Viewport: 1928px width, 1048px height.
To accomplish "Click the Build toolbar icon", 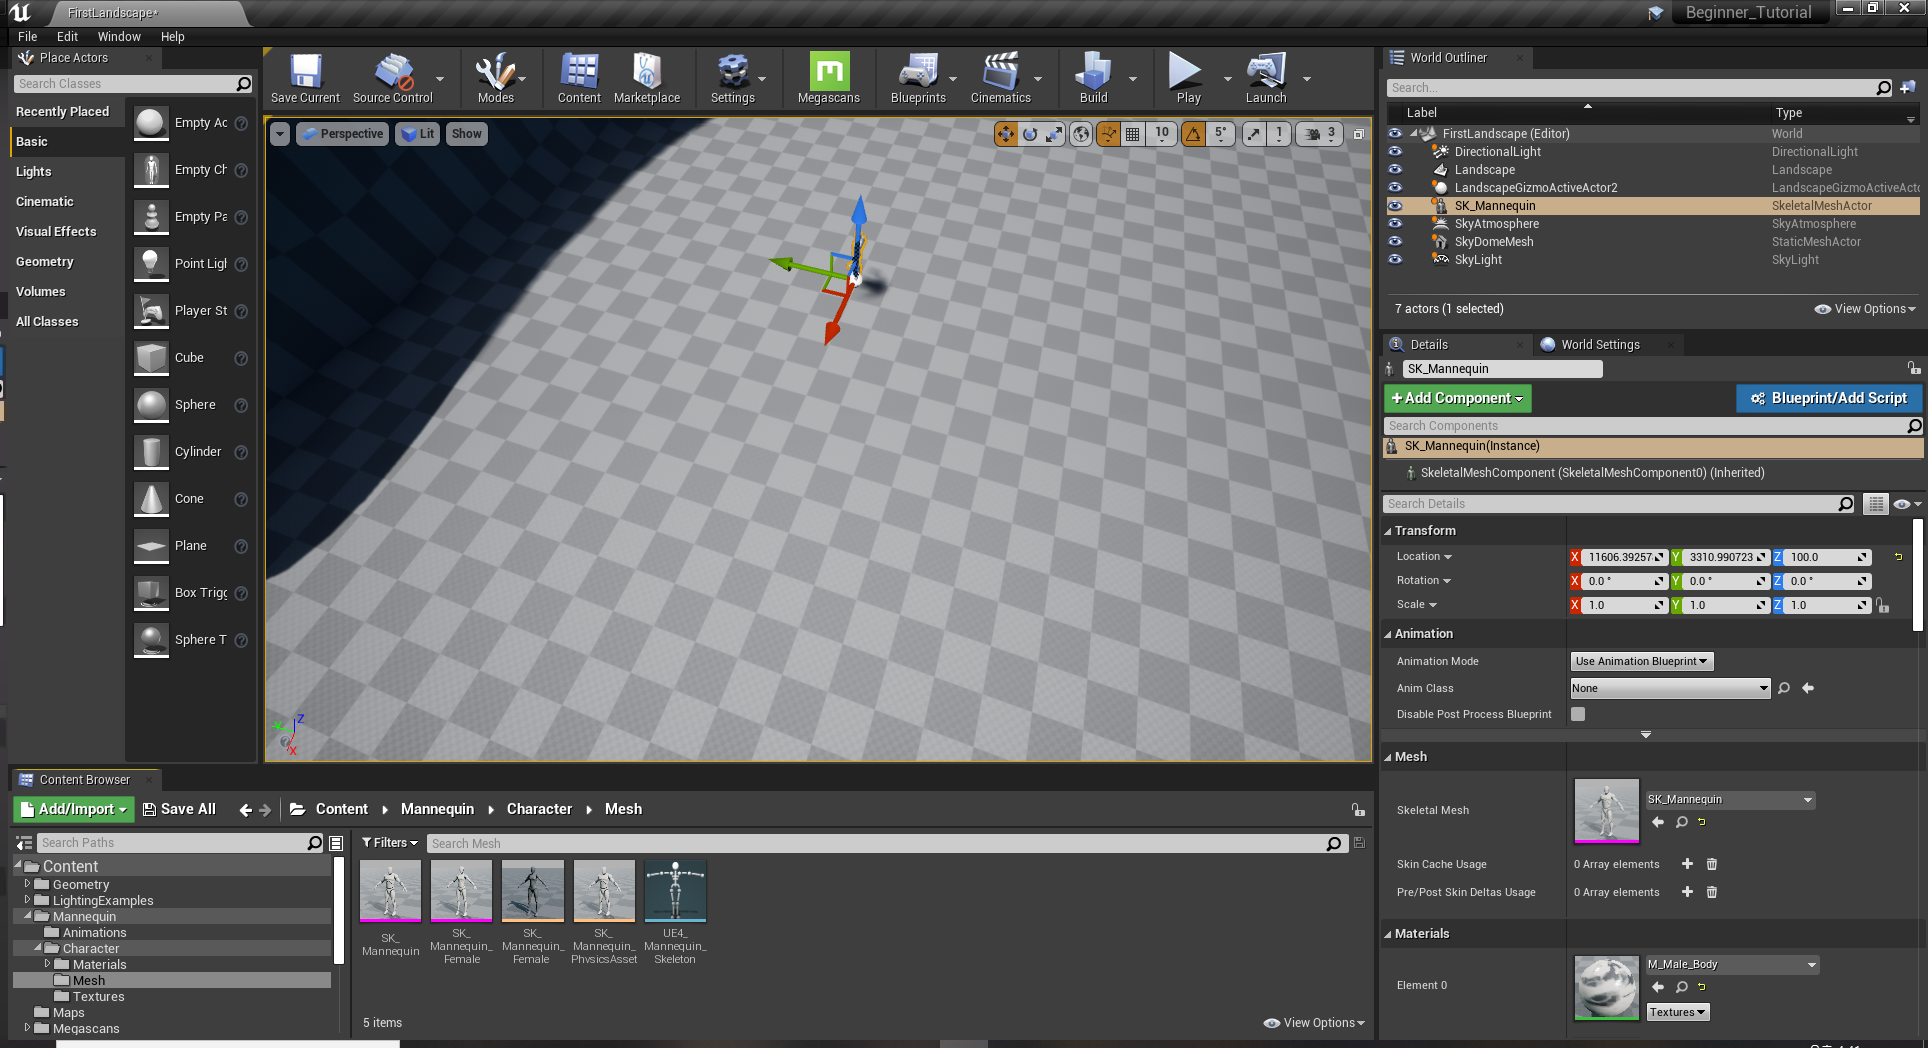I will point(1093,79).
